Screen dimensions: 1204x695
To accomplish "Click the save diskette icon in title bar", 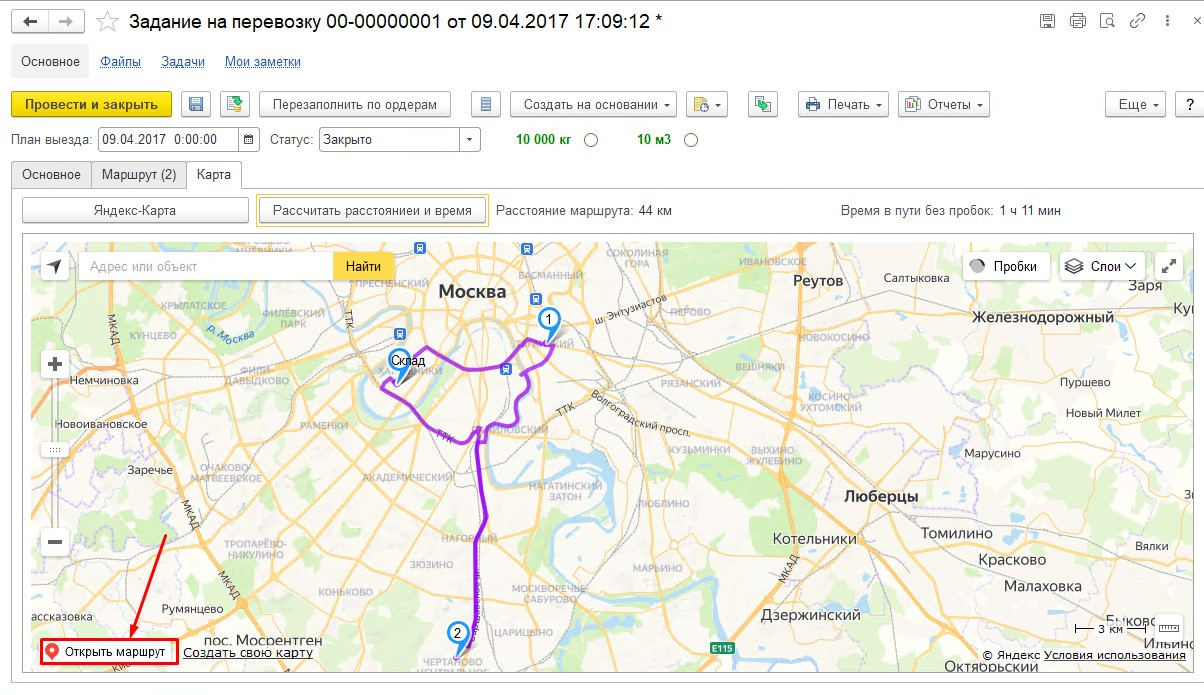I will pyautogui.click(x=1047, y=21).
